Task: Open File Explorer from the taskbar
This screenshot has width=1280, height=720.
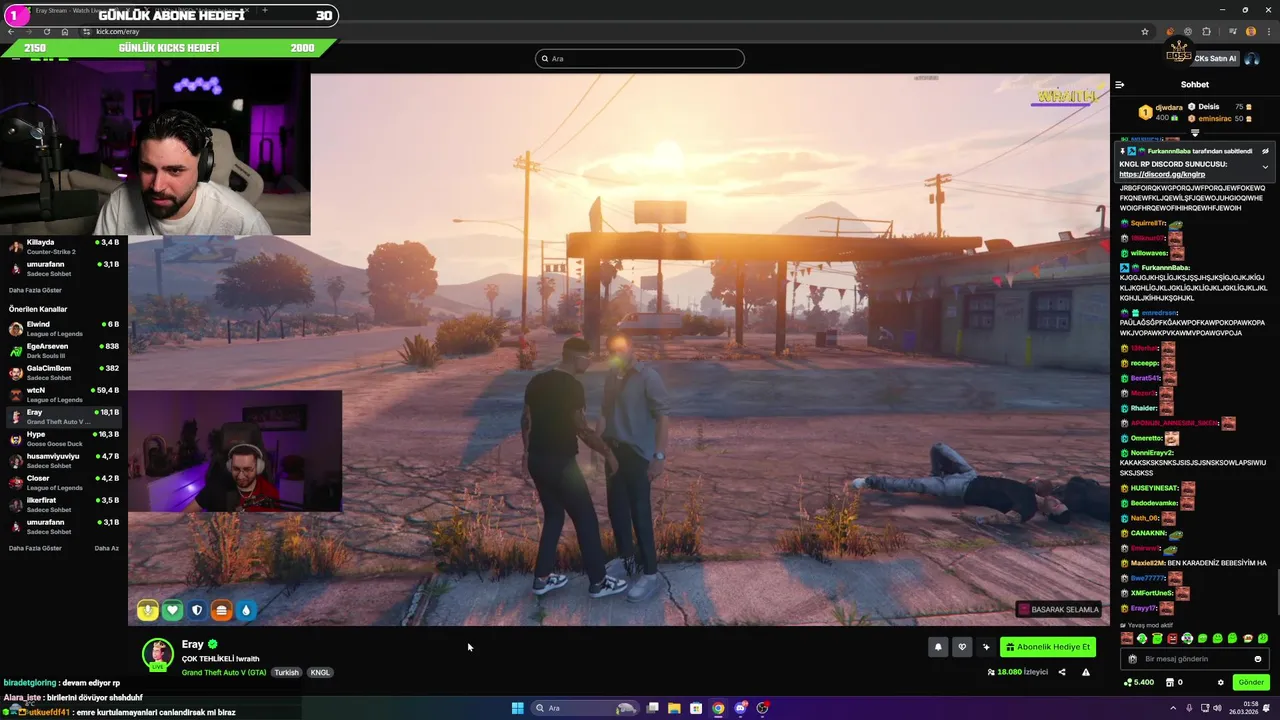Action: [x=674, y=708]
